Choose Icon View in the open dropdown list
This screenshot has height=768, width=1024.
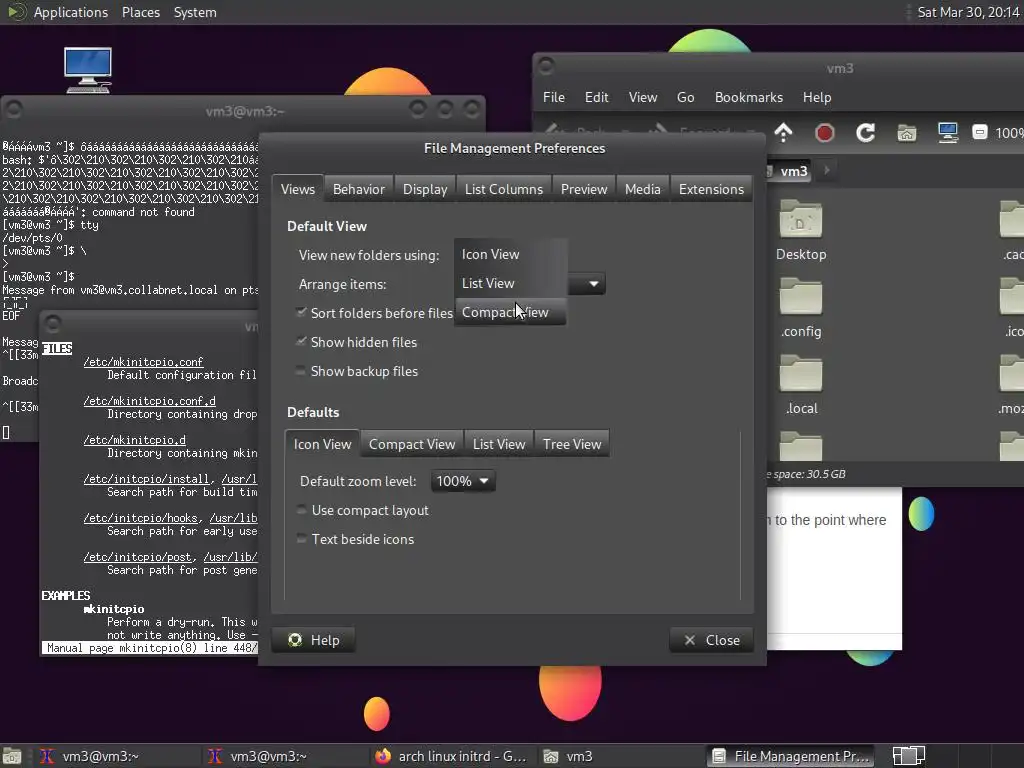(511, 255)
